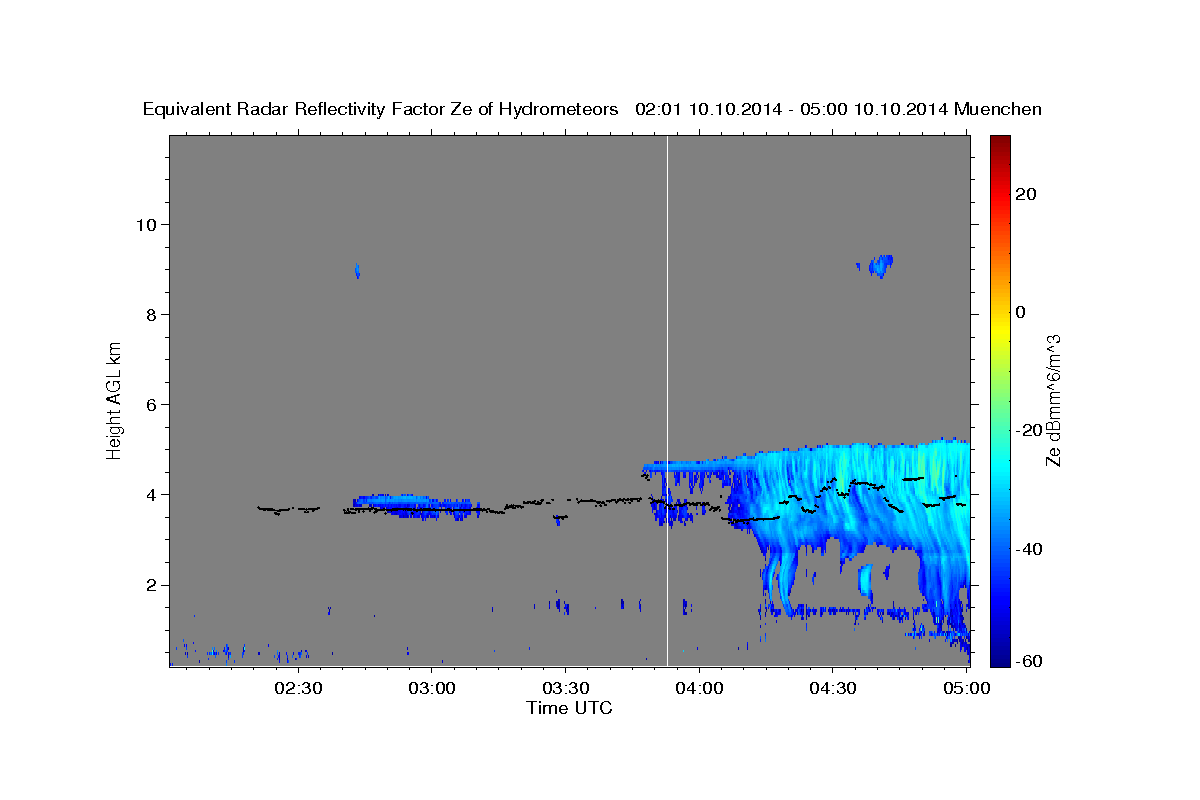Click the '03:00' time tick label
The width and height of the screenshot is (1200, 800).
click(433, 688)
